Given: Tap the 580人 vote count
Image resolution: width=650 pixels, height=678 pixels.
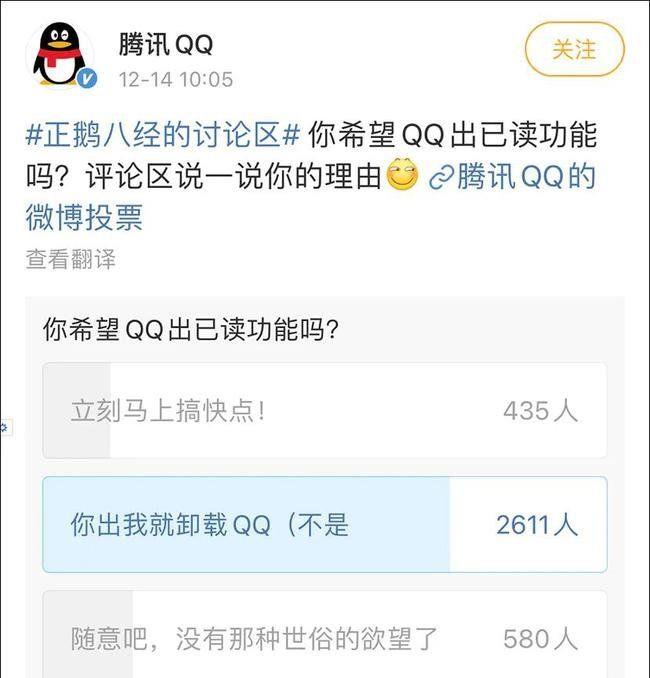Looking at the screenshot, I should click(541, 639).
